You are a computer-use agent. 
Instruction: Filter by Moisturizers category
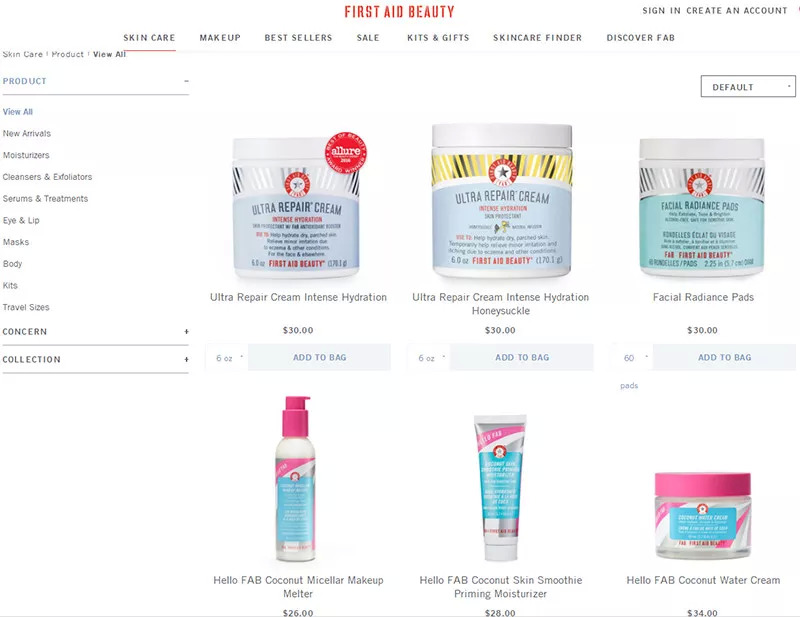pyautogui.click(x=26, y=155)
